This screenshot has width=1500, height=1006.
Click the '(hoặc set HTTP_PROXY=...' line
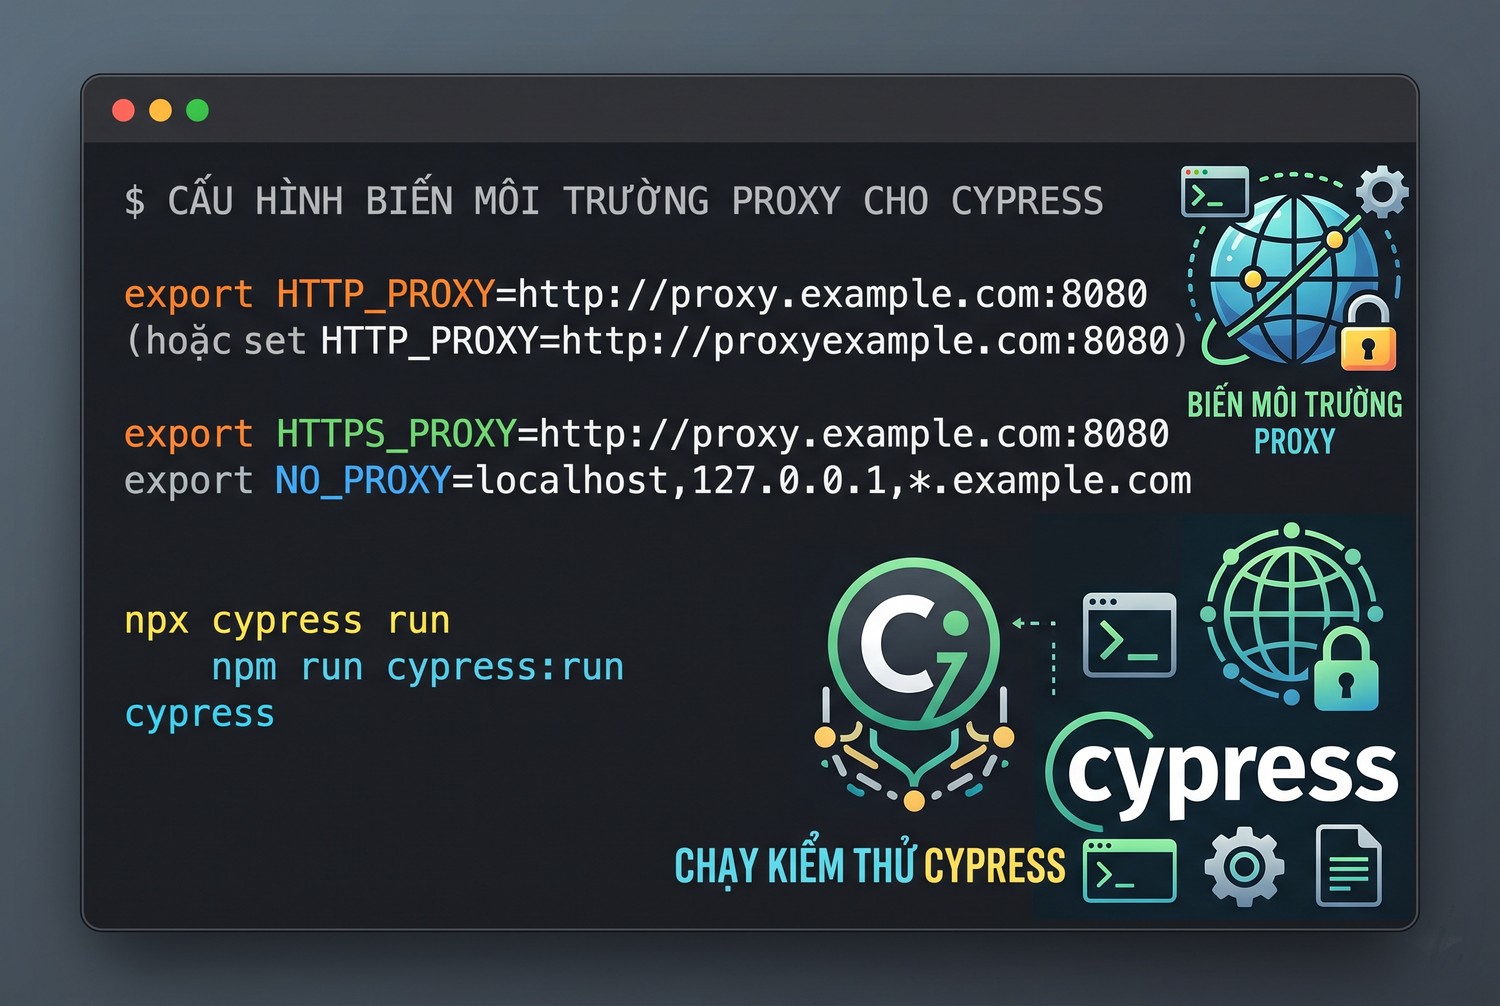pyautogui.click(x=657, y=342)
